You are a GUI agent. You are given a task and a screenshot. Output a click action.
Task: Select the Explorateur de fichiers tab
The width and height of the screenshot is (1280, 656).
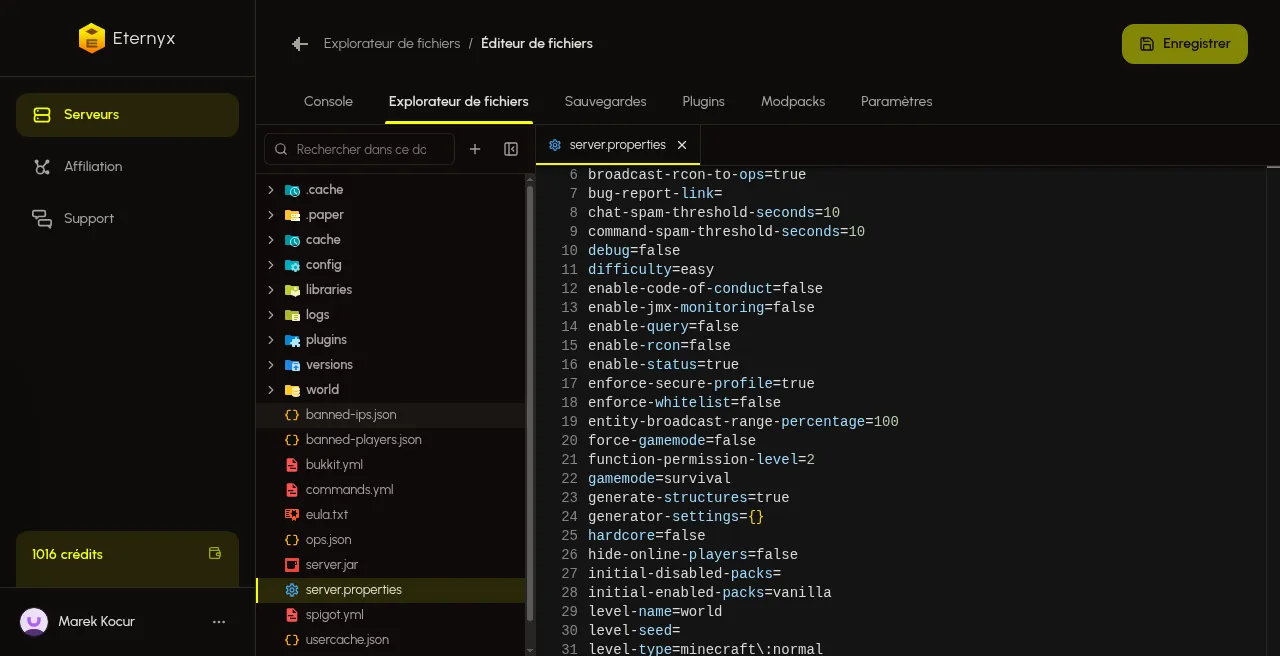[459, 102]
